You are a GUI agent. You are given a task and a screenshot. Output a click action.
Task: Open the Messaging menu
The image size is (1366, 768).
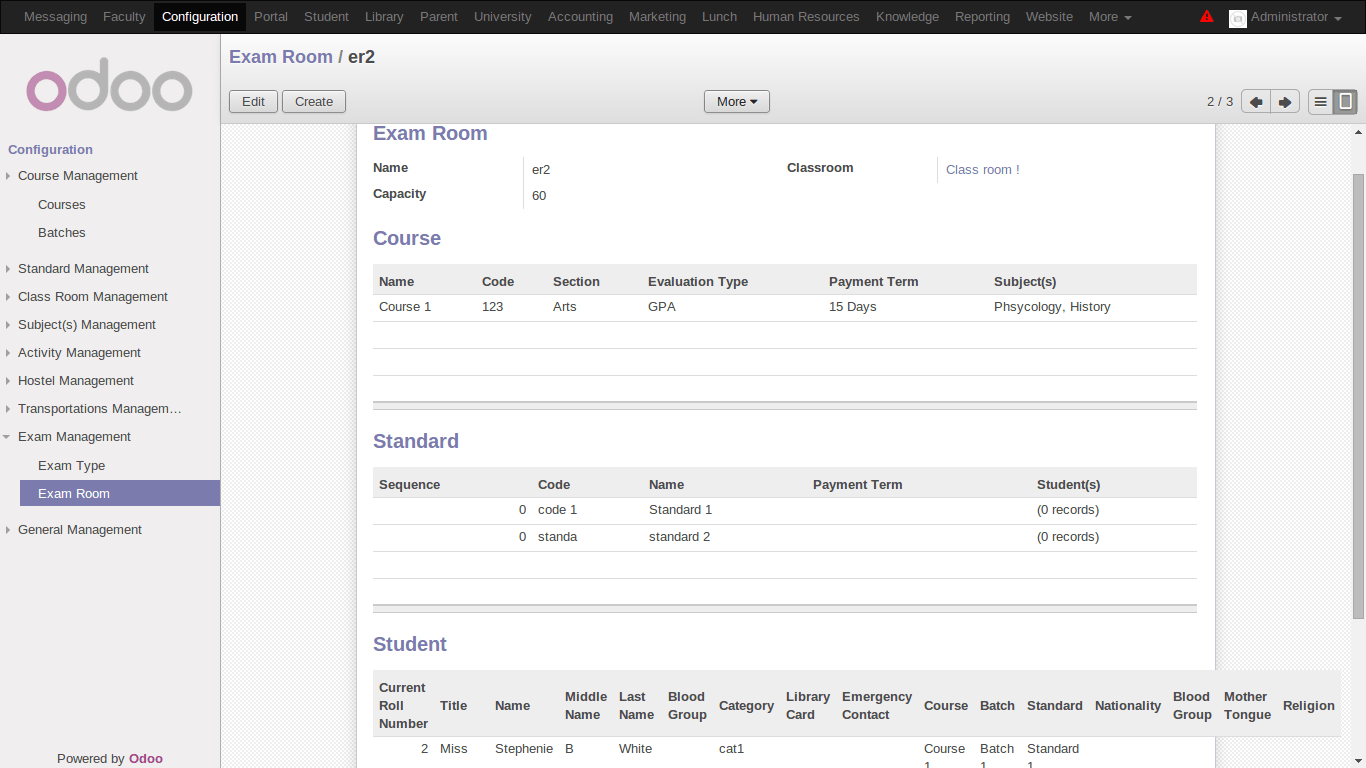click(x=55, y=17)
